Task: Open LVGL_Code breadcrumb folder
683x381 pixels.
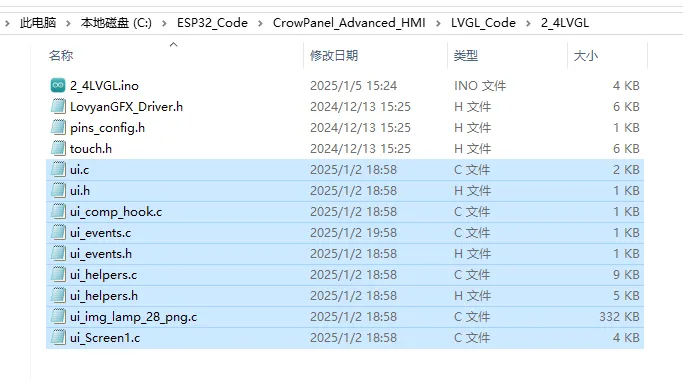Action: click(483, 23)
